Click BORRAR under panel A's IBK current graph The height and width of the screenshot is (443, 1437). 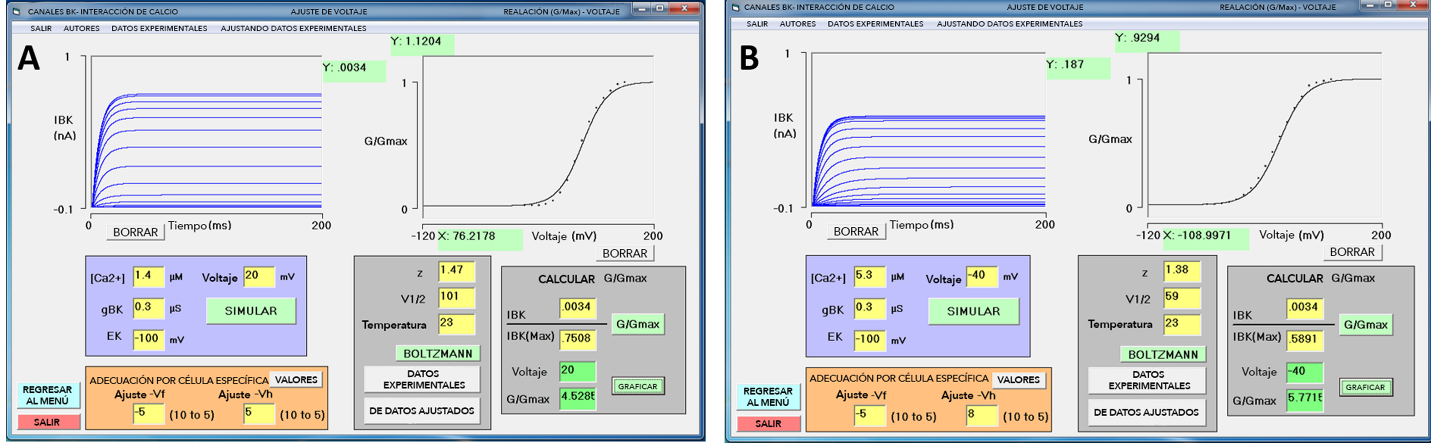(x=136, y=232)
